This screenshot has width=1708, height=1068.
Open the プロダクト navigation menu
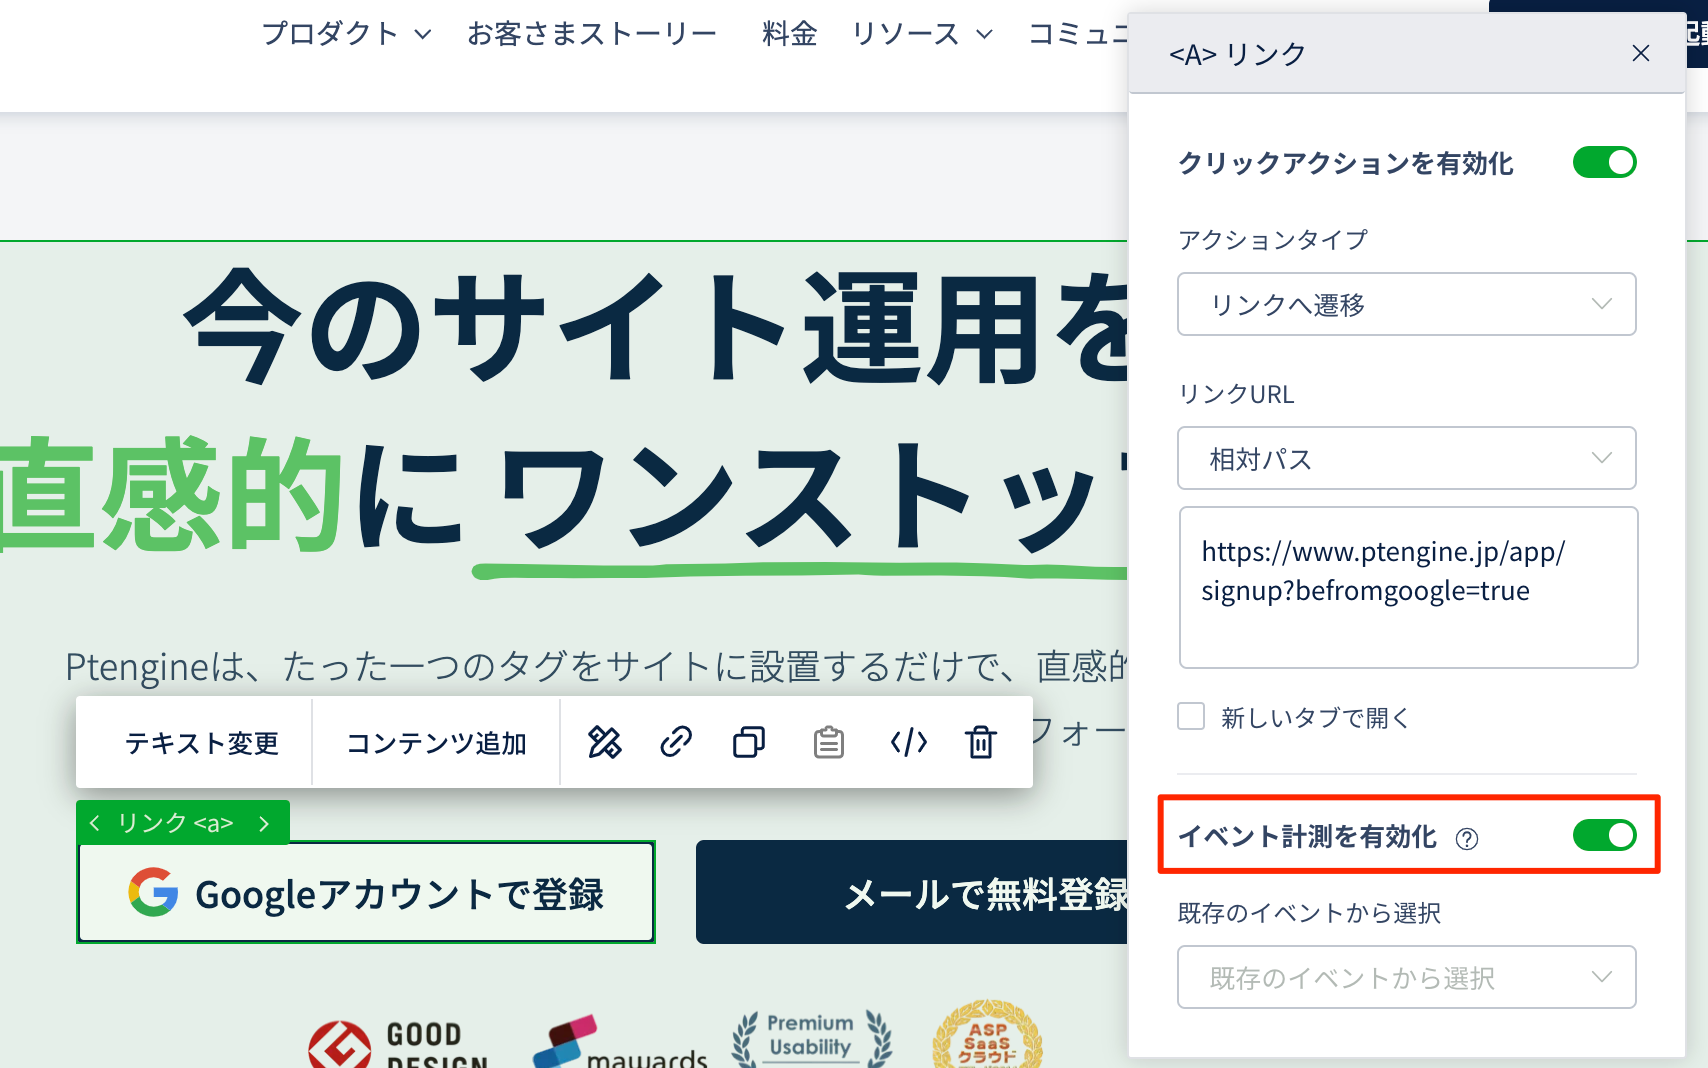[346, 34]
